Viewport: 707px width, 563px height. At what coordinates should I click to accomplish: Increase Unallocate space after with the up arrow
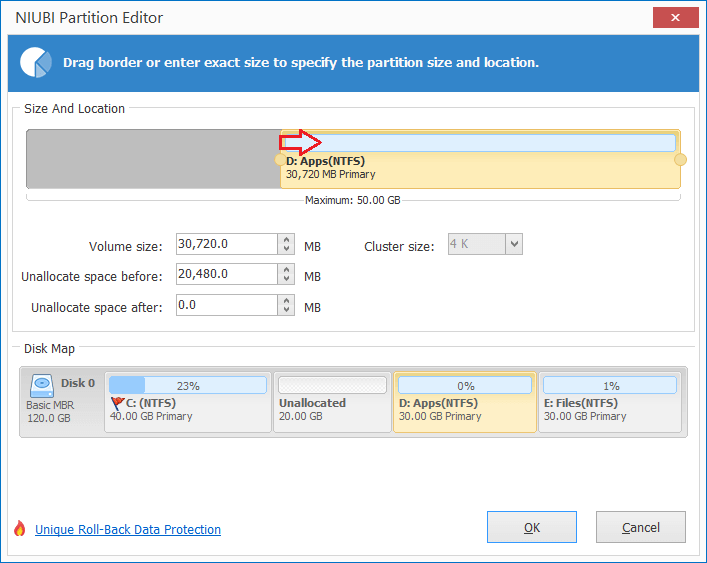point(286,300)
